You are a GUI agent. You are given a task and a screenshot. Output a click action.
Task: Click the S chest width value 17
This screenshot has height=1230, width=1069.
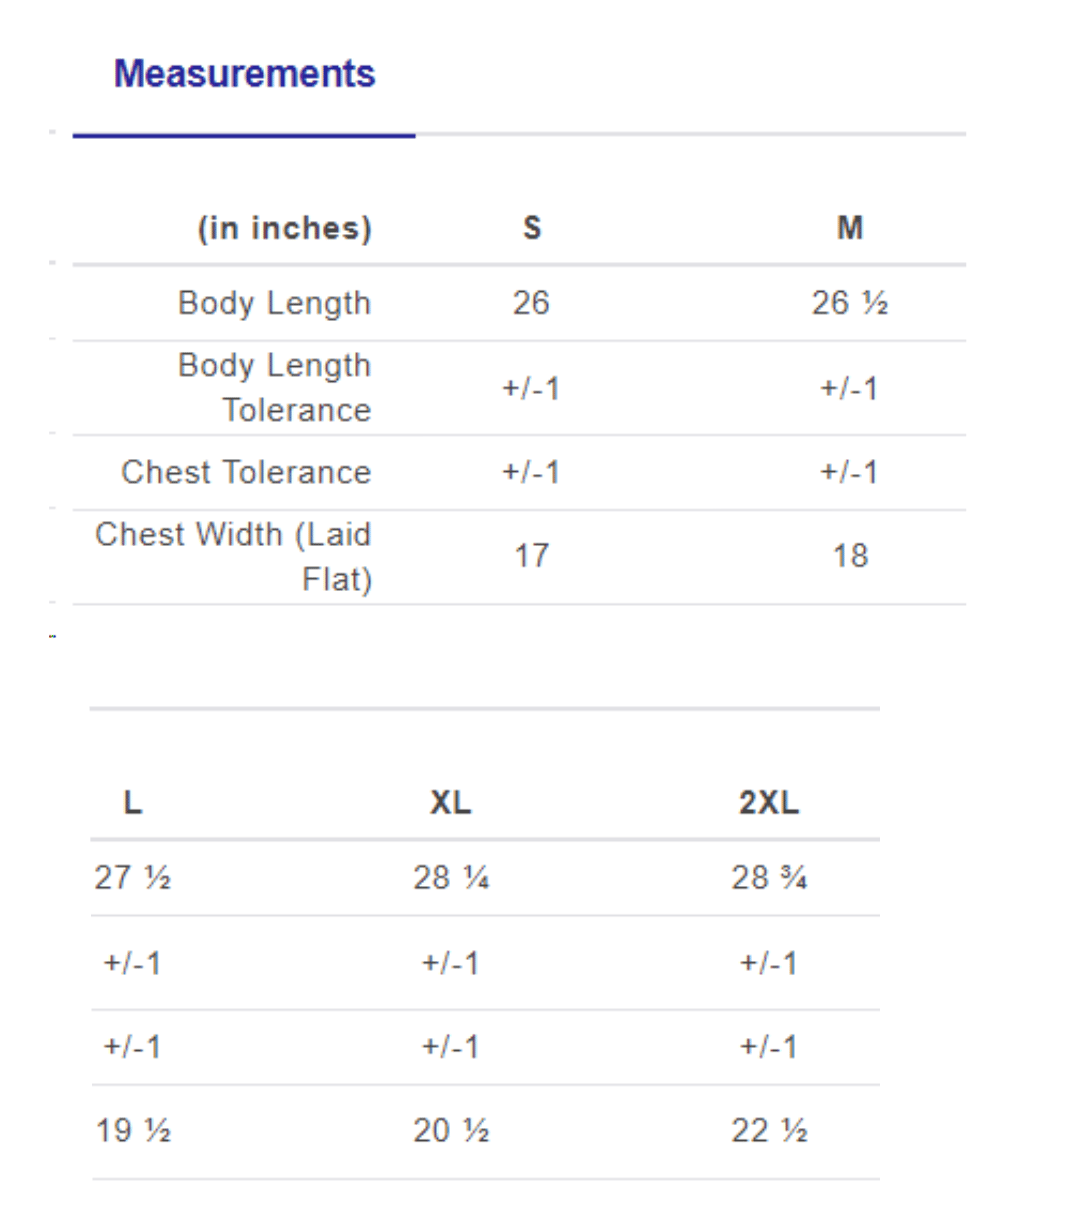[x=531, y=556]
